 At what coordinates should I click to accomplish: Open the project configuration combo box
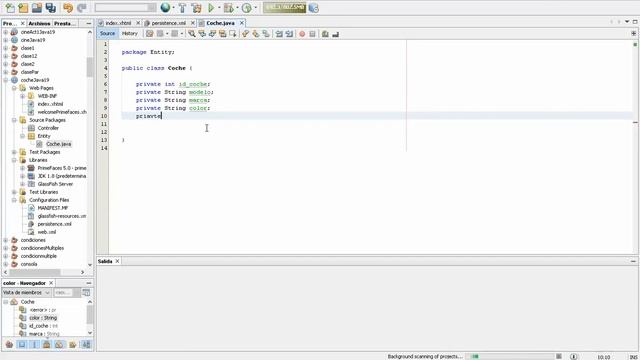pyautogui.click(x=125, y=8)
